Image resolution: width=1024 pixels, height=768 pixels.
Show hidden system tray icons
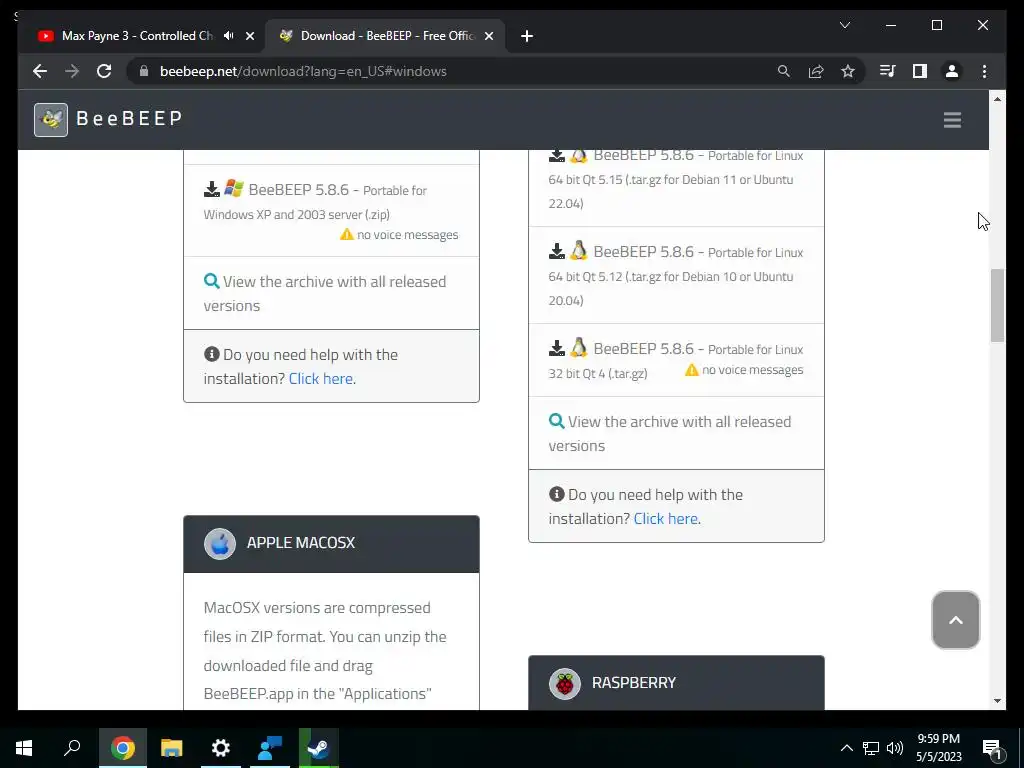[x=846, y=748]
